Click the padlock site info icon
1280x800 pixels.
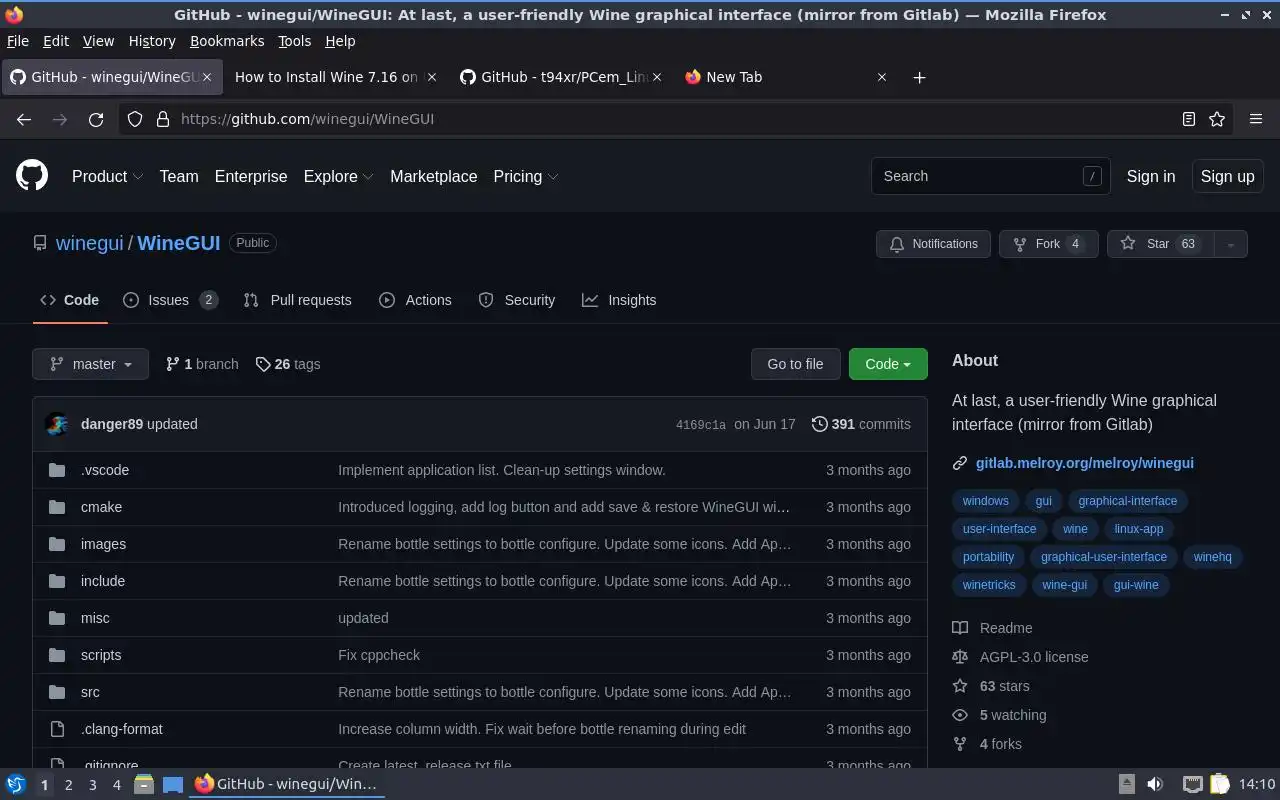[x=163, y=119]
